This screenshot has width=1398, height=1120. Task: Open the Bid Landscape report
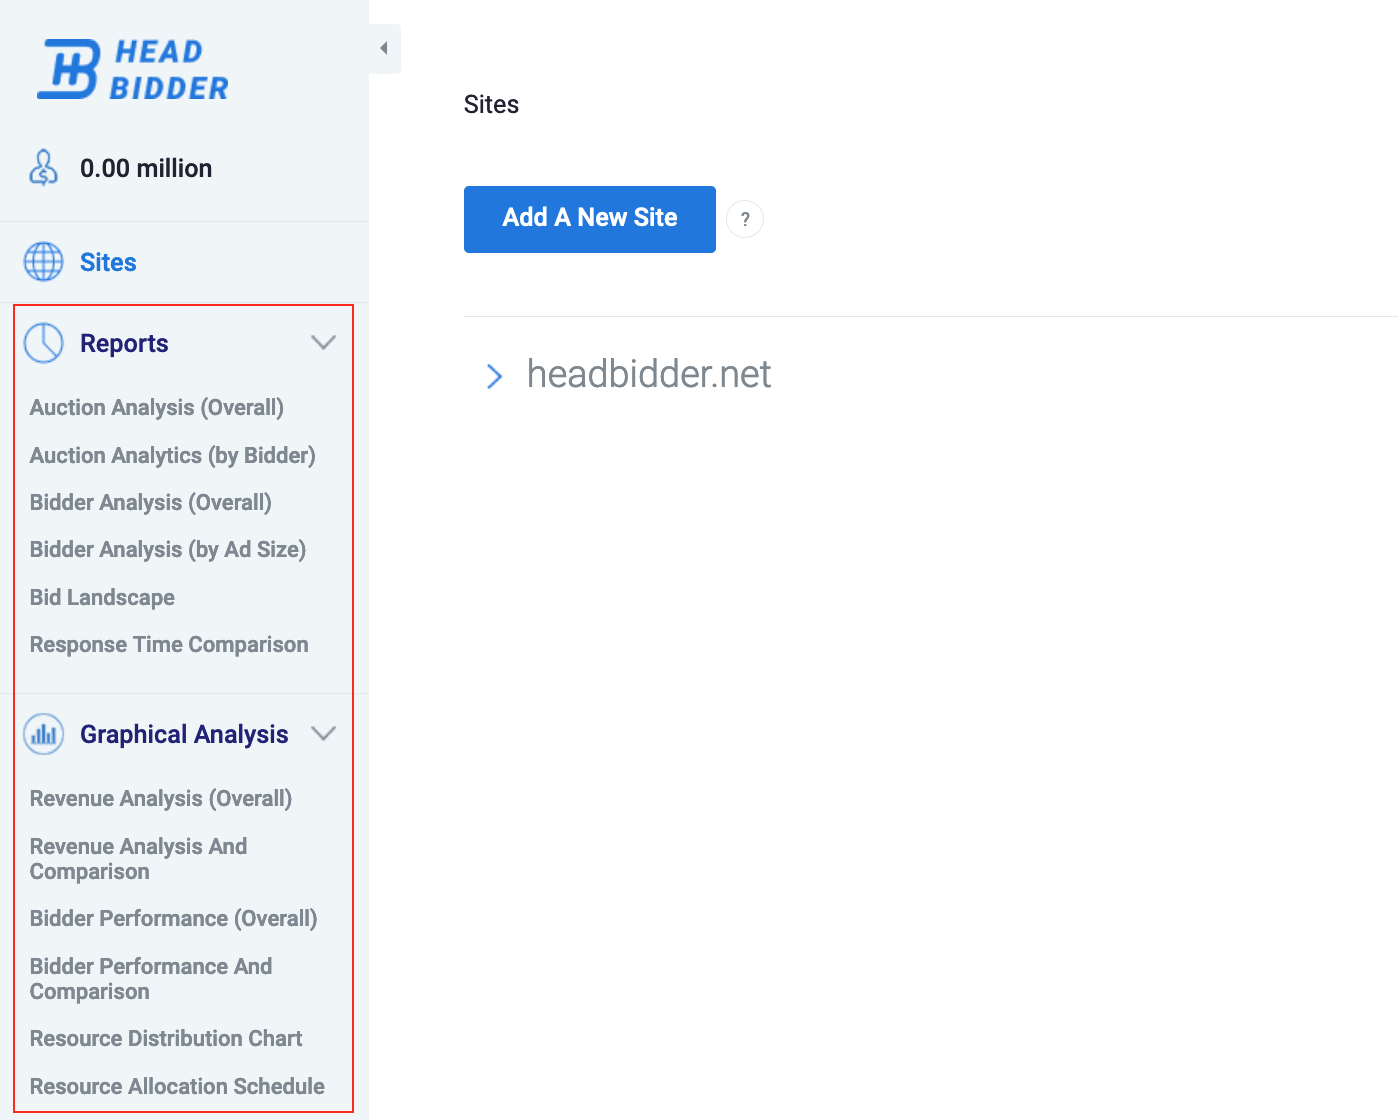102,598
